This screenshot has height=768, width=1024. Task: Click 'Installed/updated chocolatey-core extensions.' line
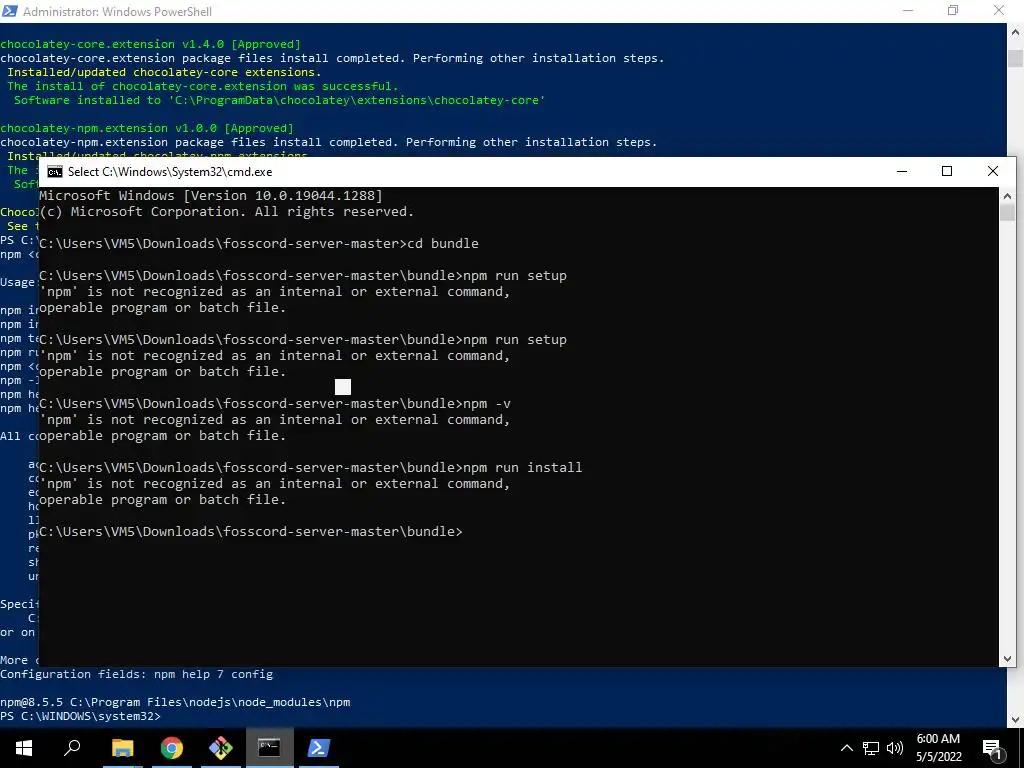(164, 72)
